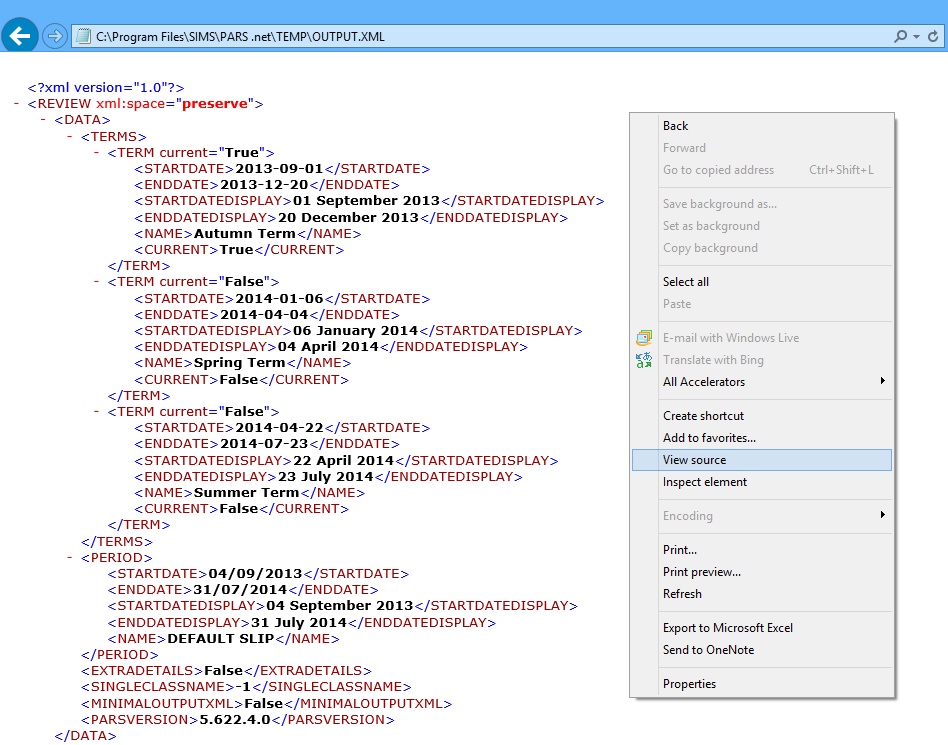Click Set as background entry

[x=761, y=226]
